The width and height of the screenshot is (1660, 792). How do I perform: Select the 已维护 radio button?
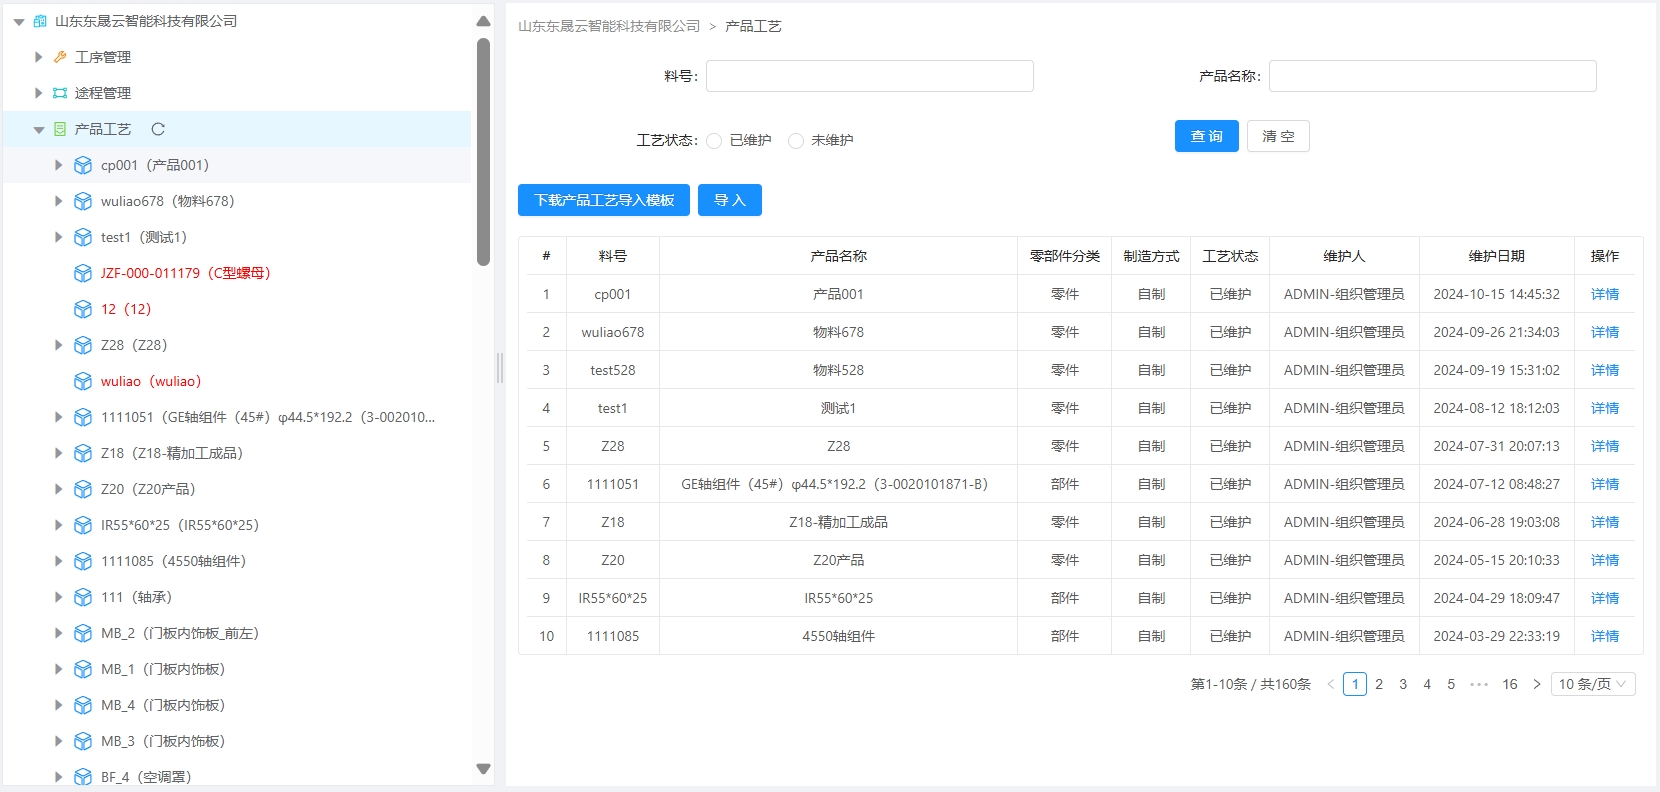tap(714, 141)
